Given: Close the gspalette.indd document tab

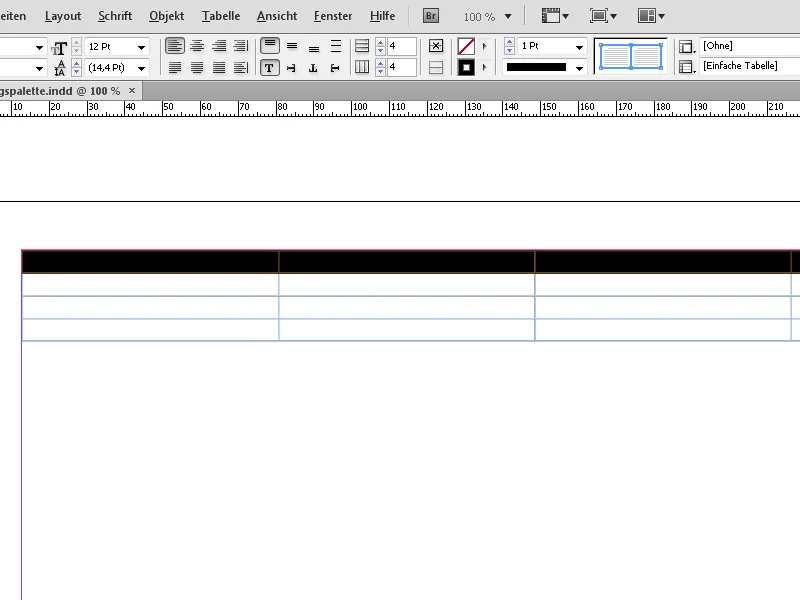Looking at the screenshot, I should 132,90.
